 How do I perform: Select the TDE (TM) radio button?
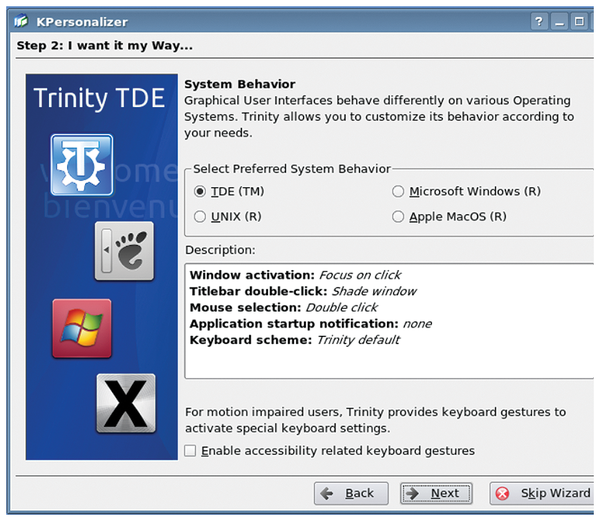pos(200,191)
